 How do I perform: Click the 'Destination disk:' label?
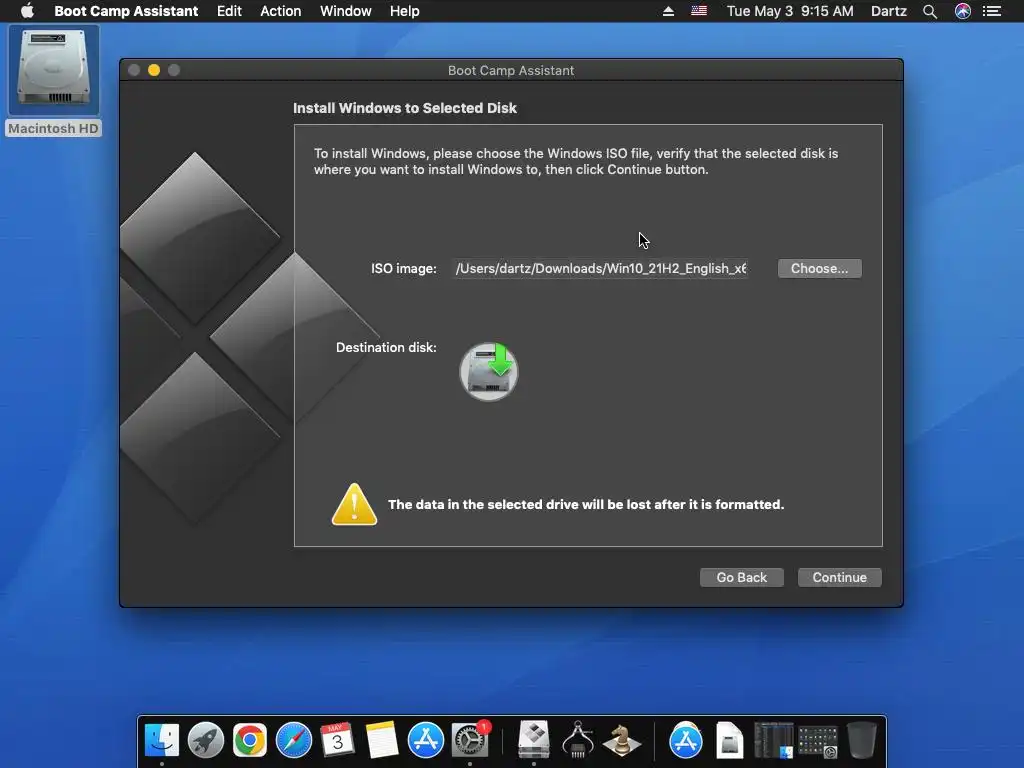pyautogui.click(x=386, y=347)
